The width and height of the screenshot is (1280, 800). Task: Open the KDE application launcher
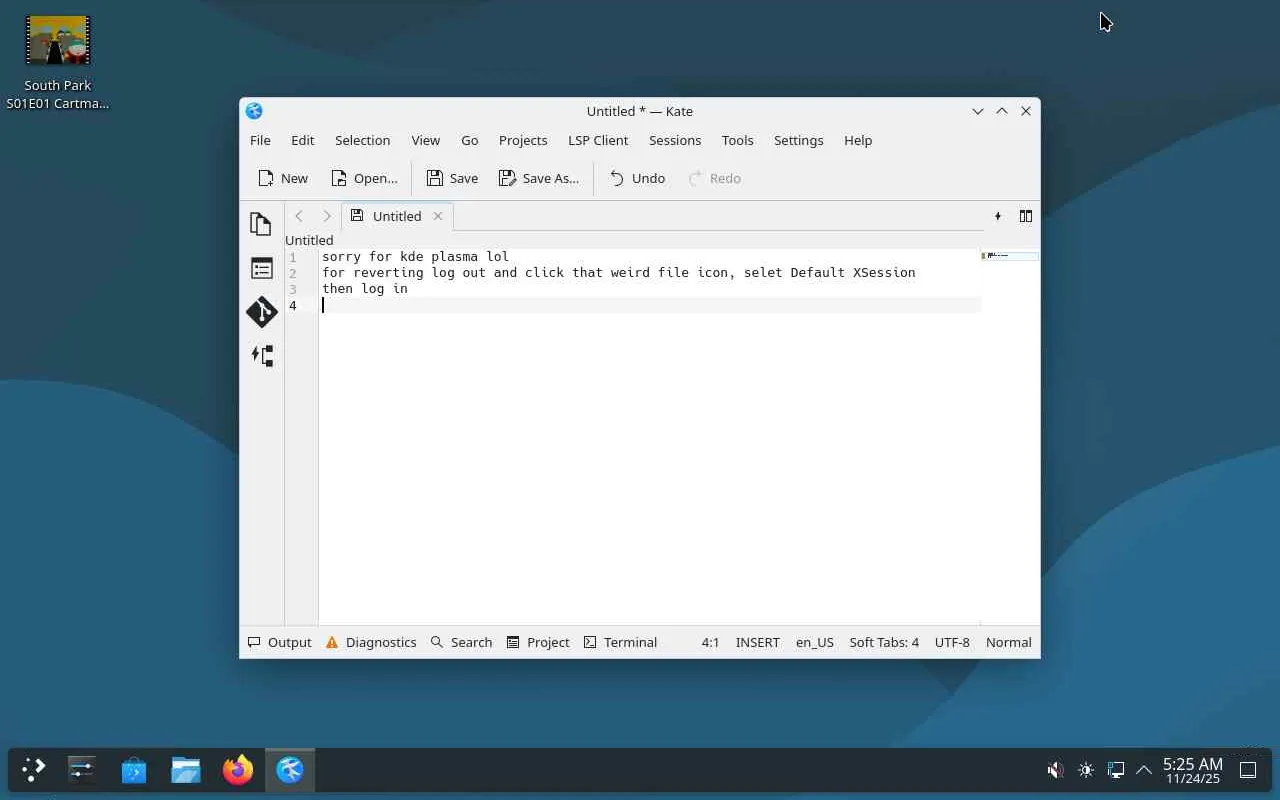tap(33, 770)
